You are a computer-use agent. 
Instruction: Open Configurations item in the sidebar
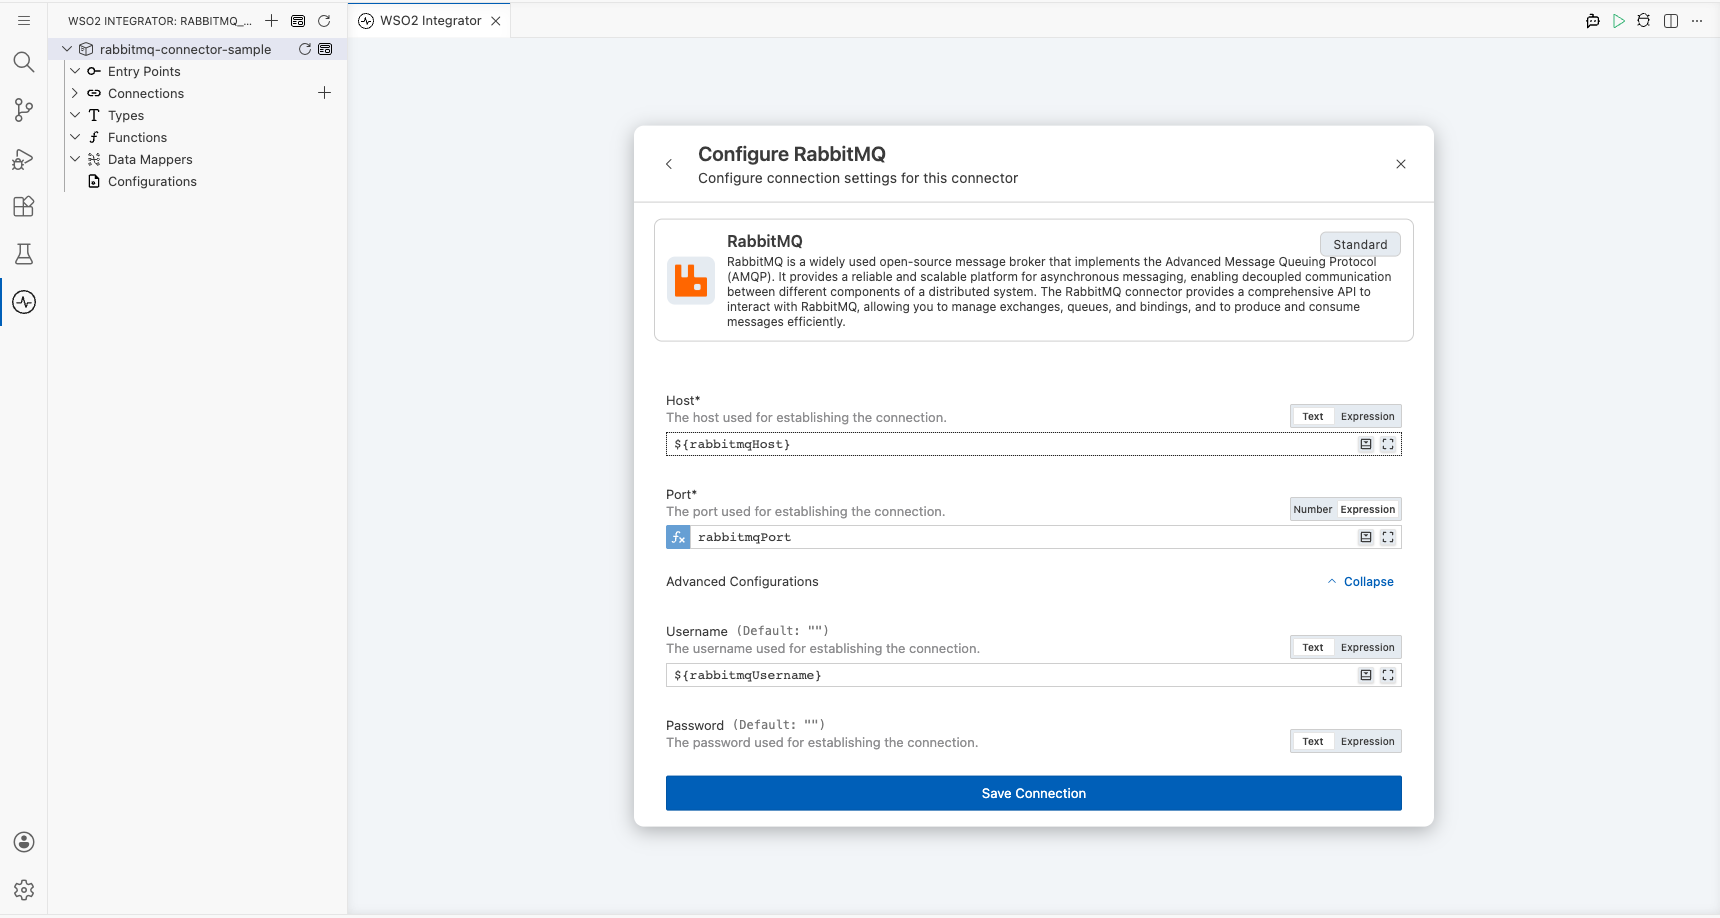[x=152, y=181]
